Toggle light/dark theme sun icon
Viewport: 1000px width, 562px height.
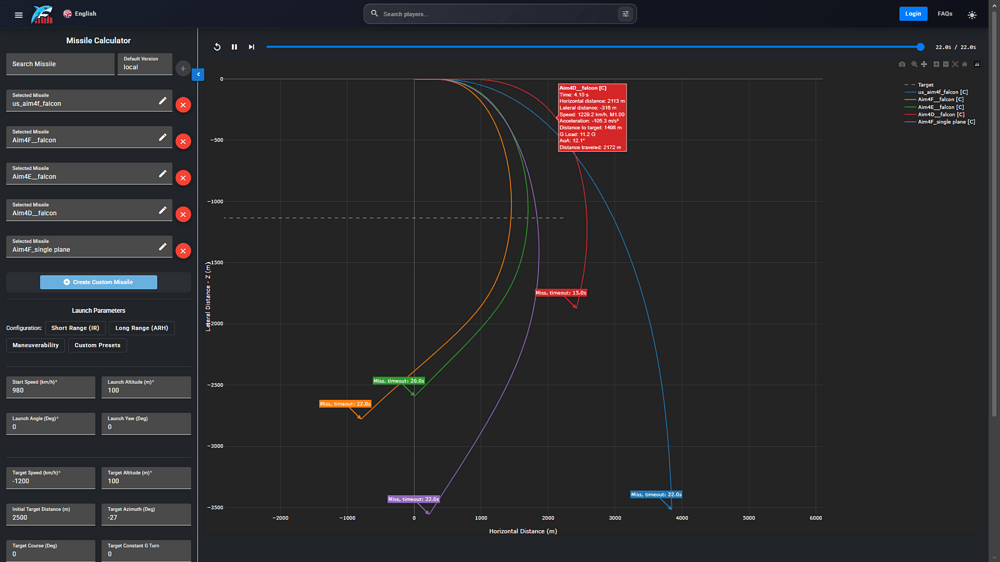tap(971, 15)
